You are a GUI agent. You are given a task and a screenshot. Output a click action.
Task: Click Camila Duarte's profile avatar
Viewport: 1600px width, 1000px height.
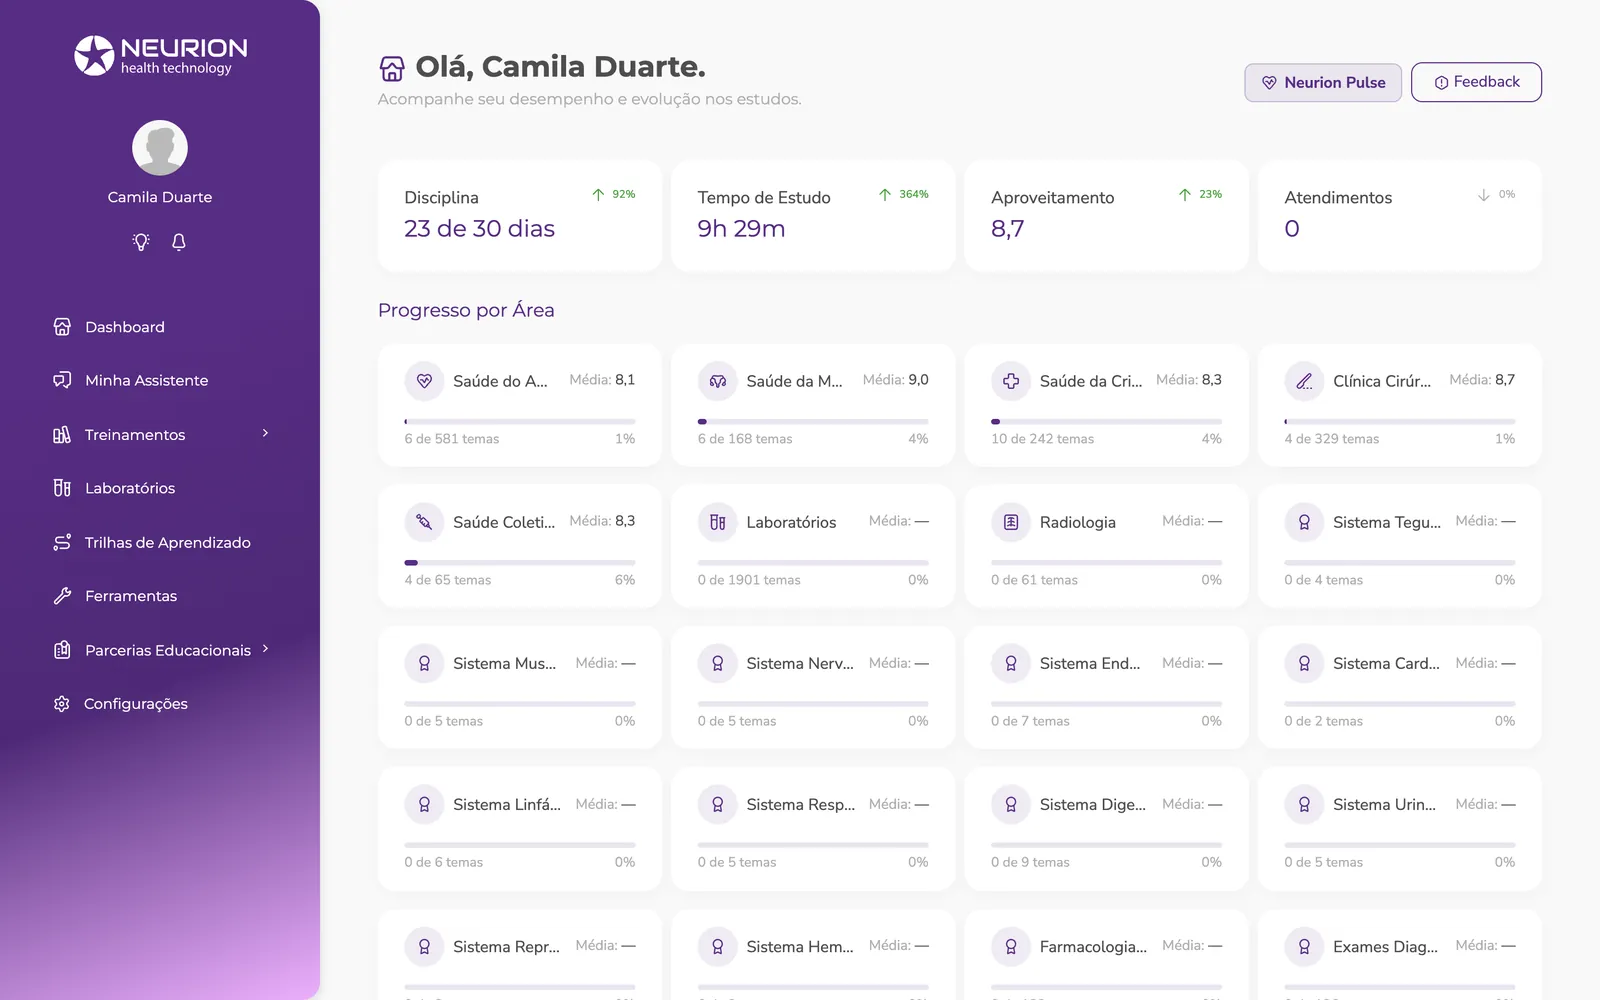click(160, 148)
